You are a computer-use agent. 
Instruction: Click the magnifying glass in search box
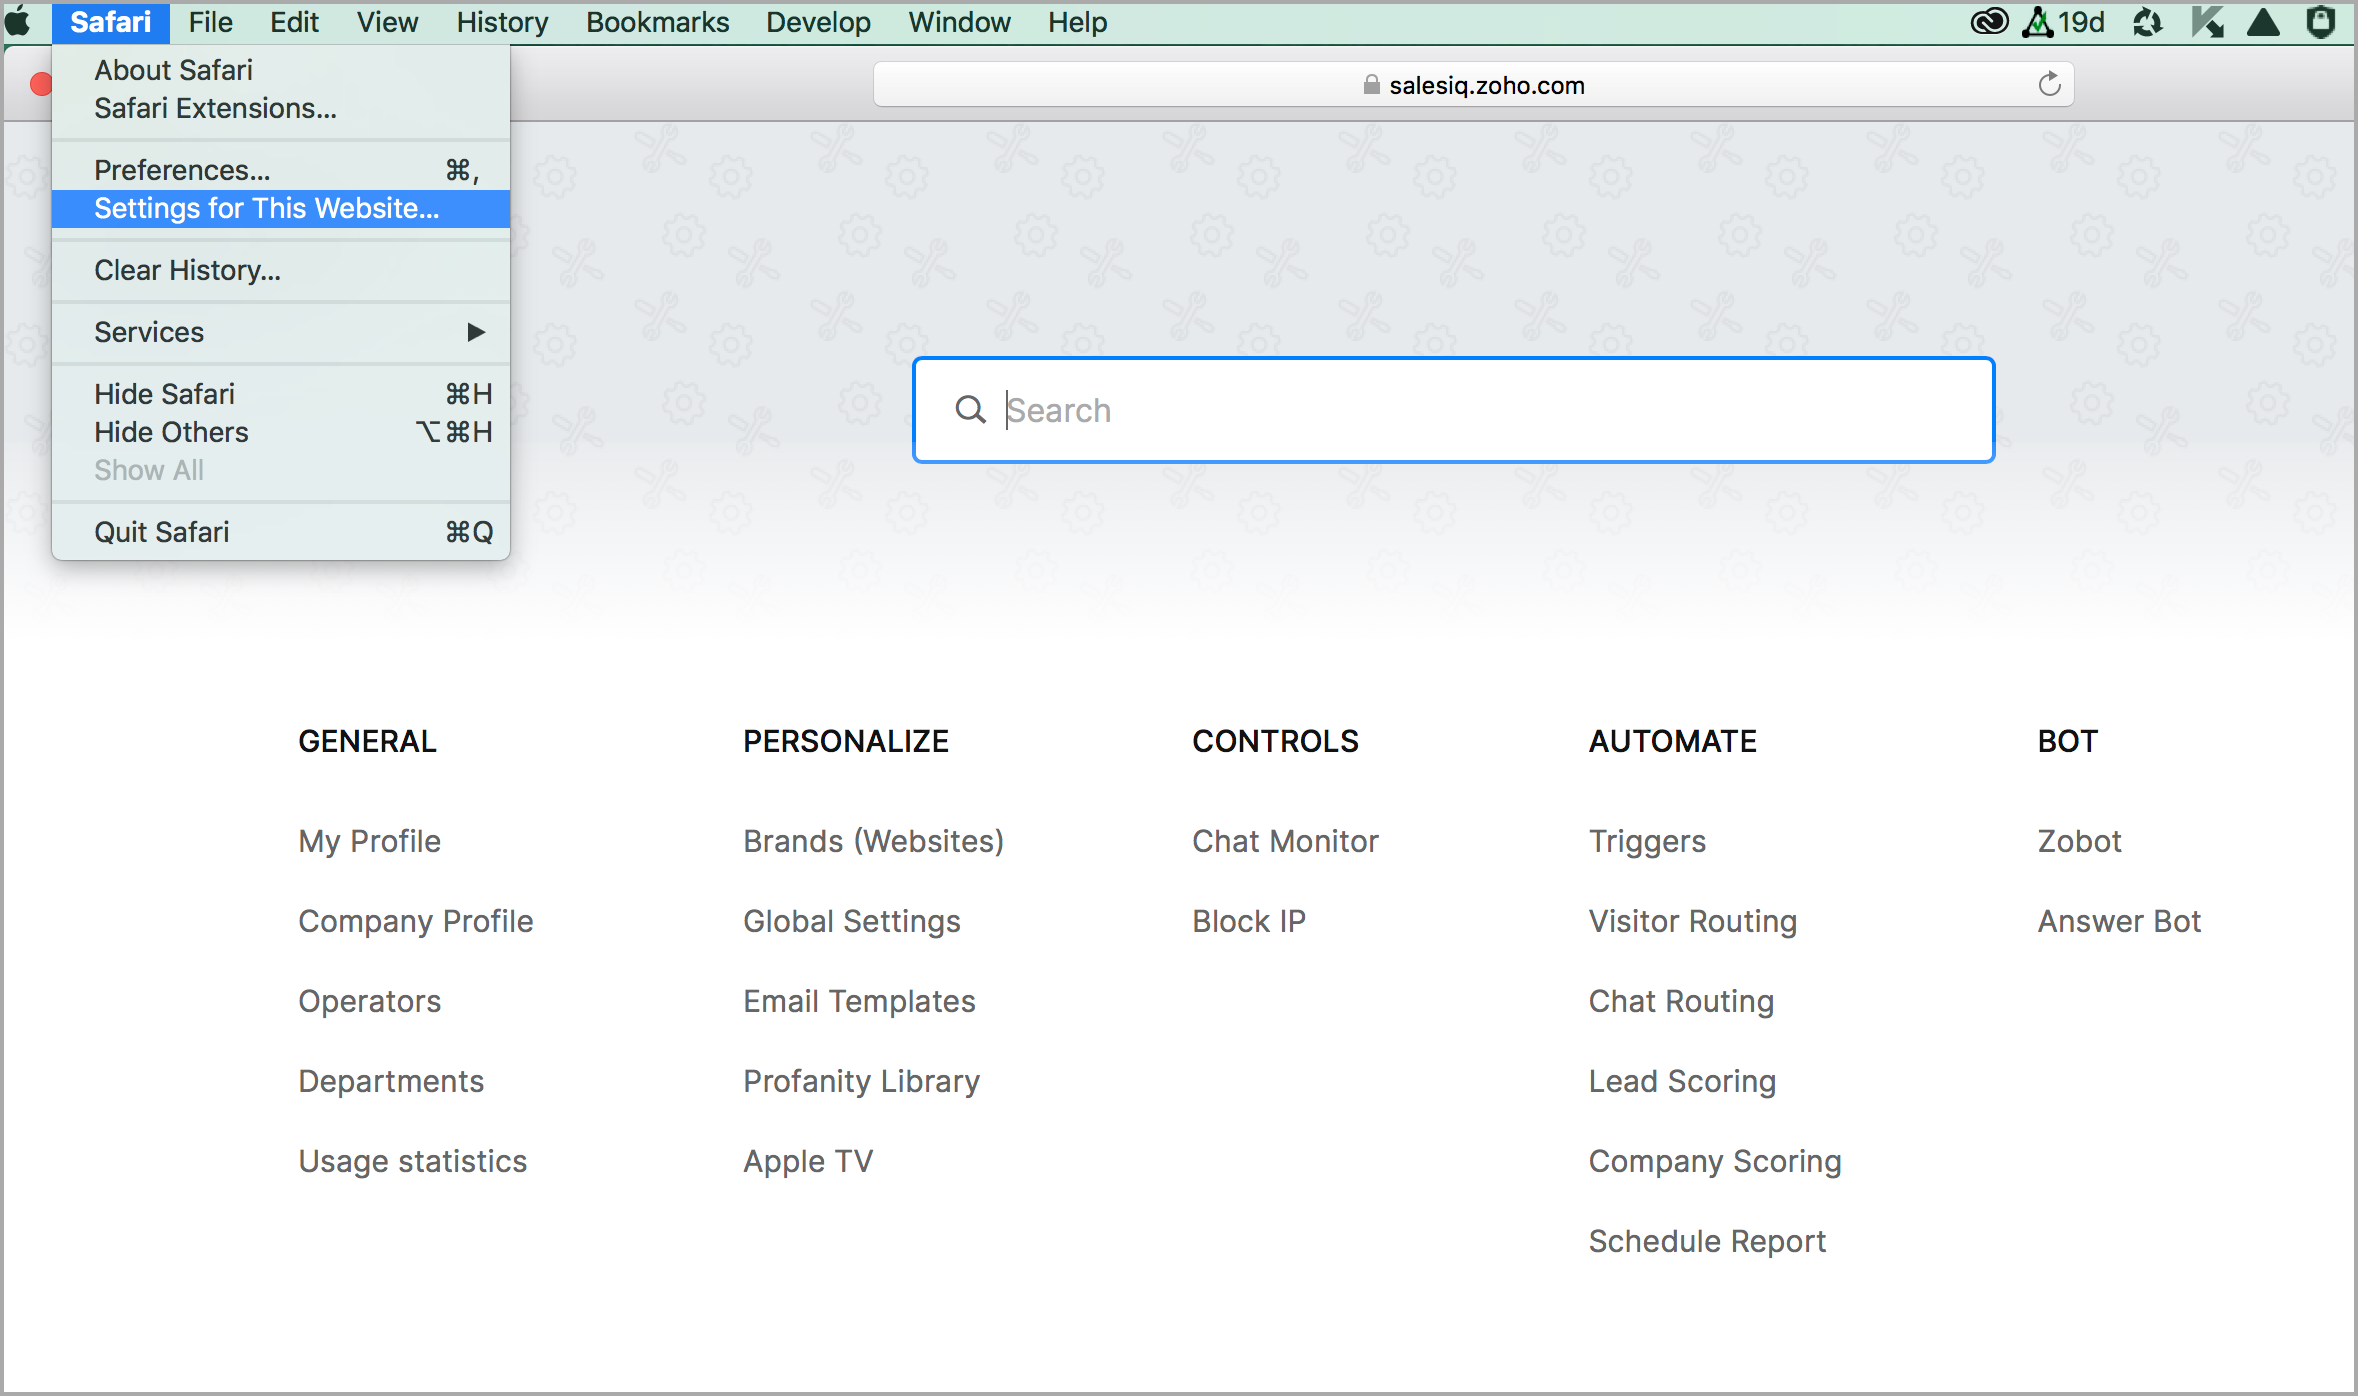point(969,410)
